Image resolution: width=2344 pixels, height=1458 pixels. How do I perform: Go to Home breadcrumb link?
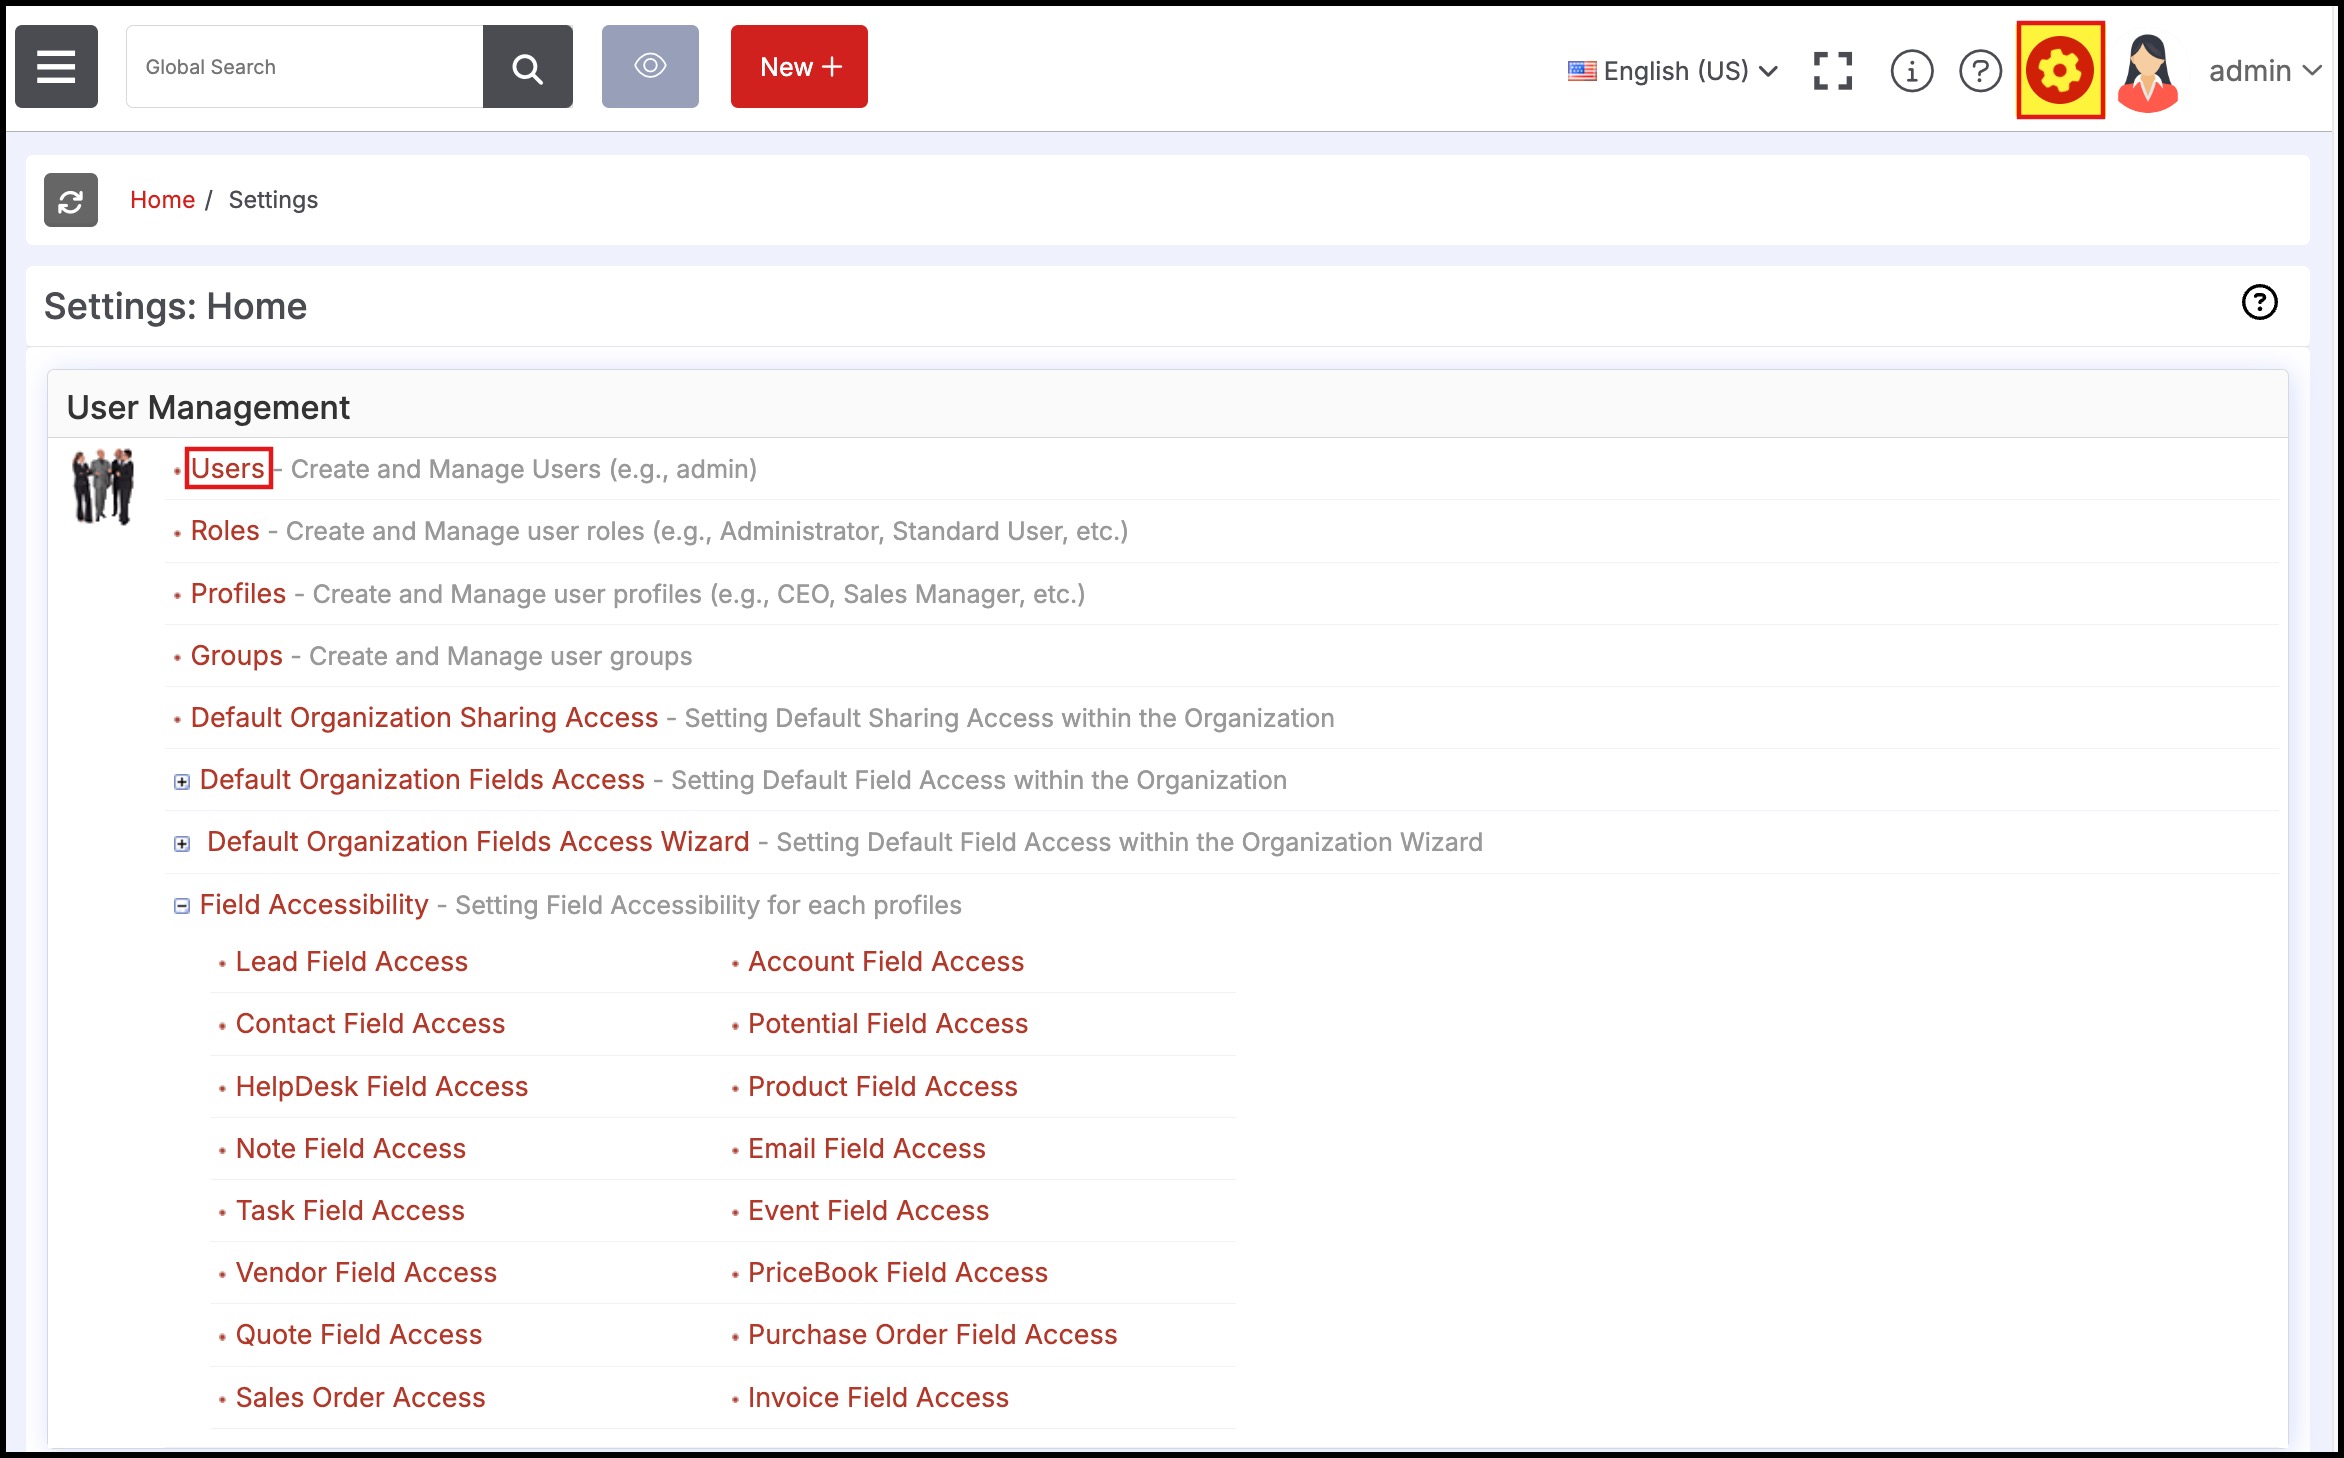click(162, 200)
